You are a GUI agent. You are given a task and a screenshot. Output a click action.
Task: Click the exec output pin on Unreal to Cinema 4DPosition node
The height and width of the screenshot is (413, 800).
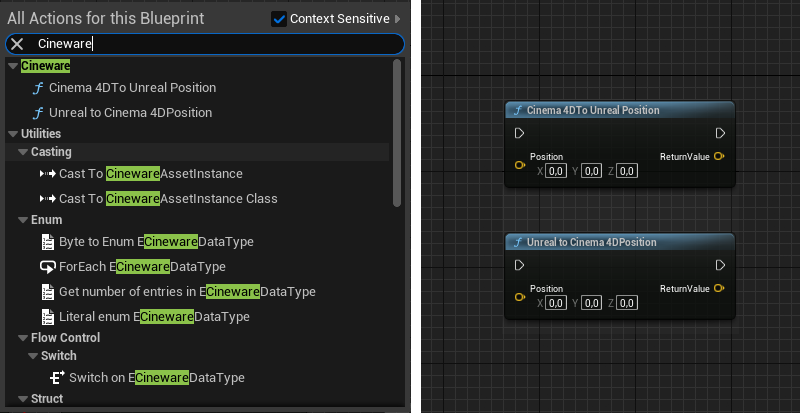point(720,265)
